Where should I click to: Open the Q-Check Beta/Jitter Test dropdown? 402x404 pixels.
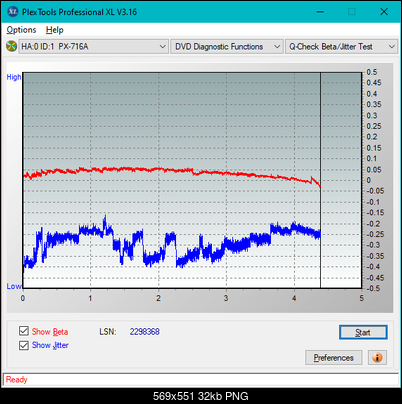tap(341, 47)
